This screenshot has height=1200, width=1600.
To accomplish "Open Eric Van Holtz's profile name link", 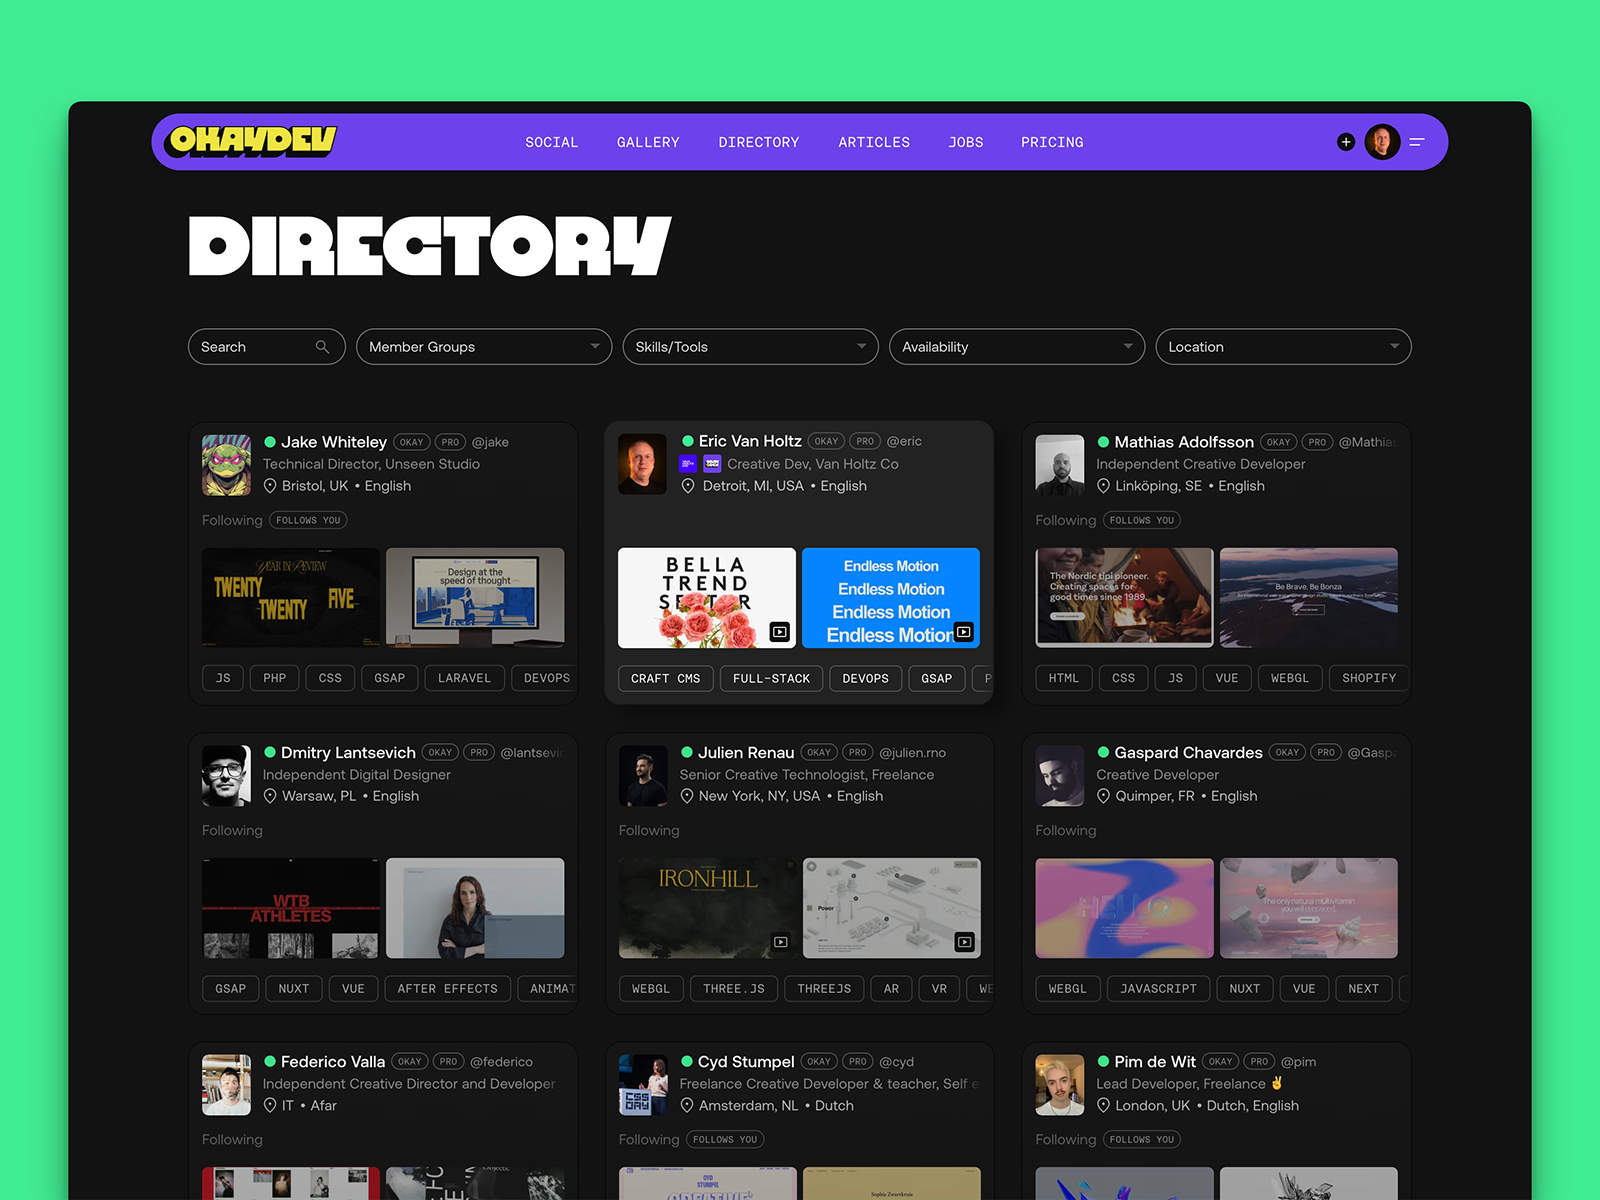I will (x=750, y=441).
